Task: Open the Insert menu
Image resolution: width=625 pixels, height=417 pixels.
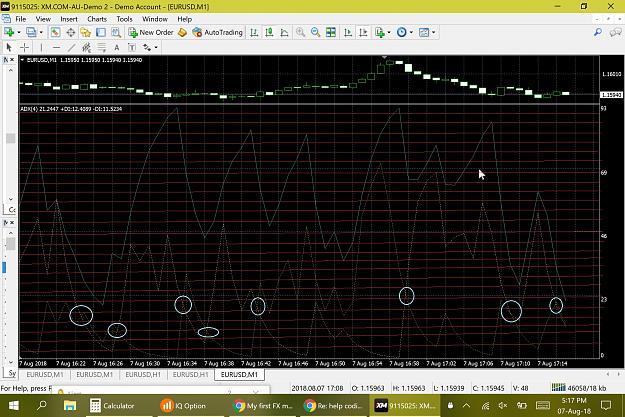Action: (69, 19)
